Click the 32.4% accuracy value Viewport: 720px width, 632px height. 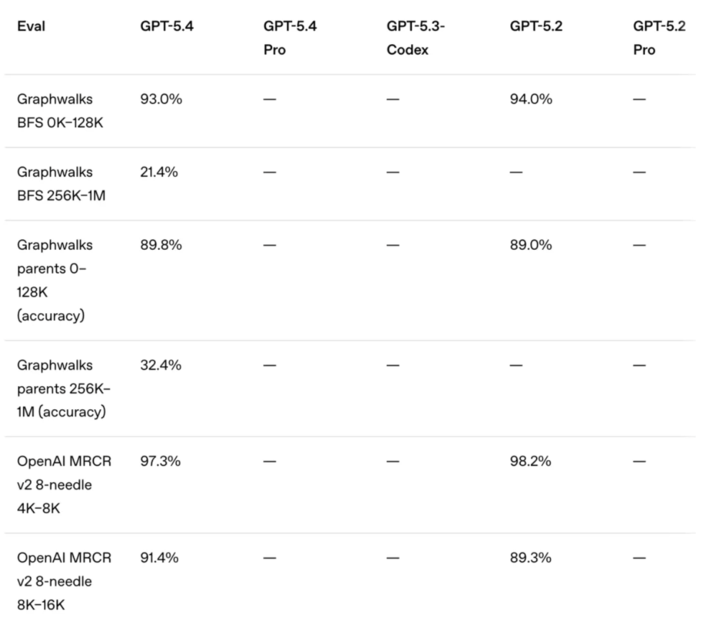160,365
